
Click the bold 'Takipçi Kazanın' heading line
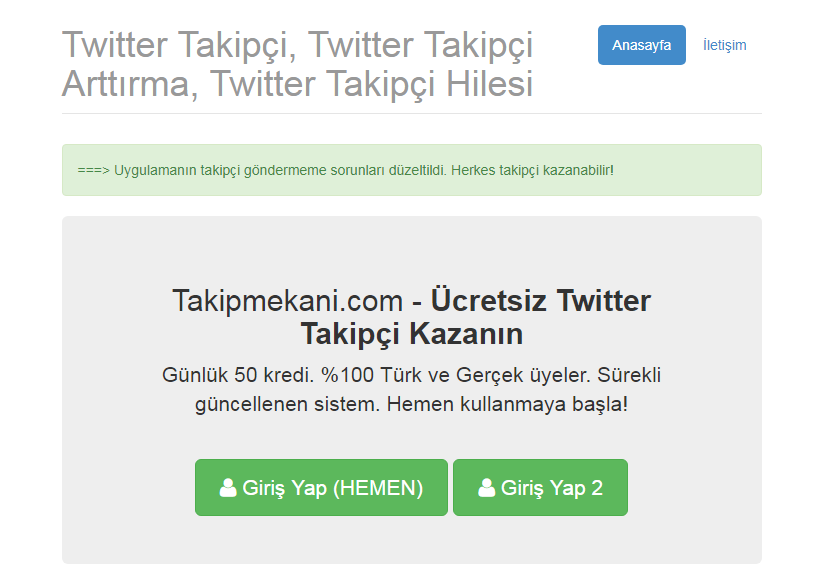[x=412, y=334]
